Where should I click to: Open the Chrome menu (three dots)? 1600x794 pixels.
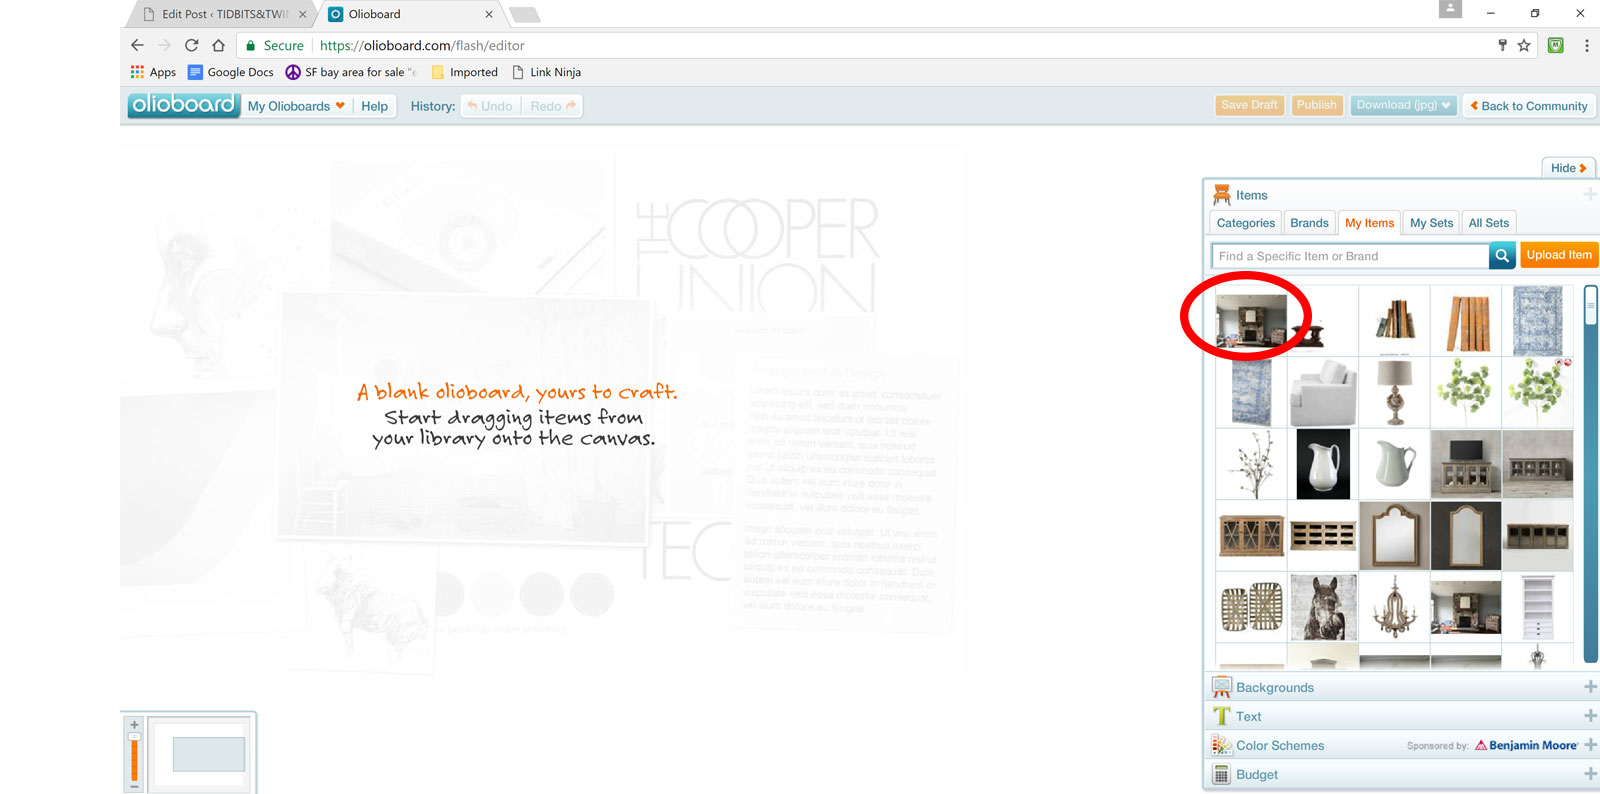coord(1586,45)
